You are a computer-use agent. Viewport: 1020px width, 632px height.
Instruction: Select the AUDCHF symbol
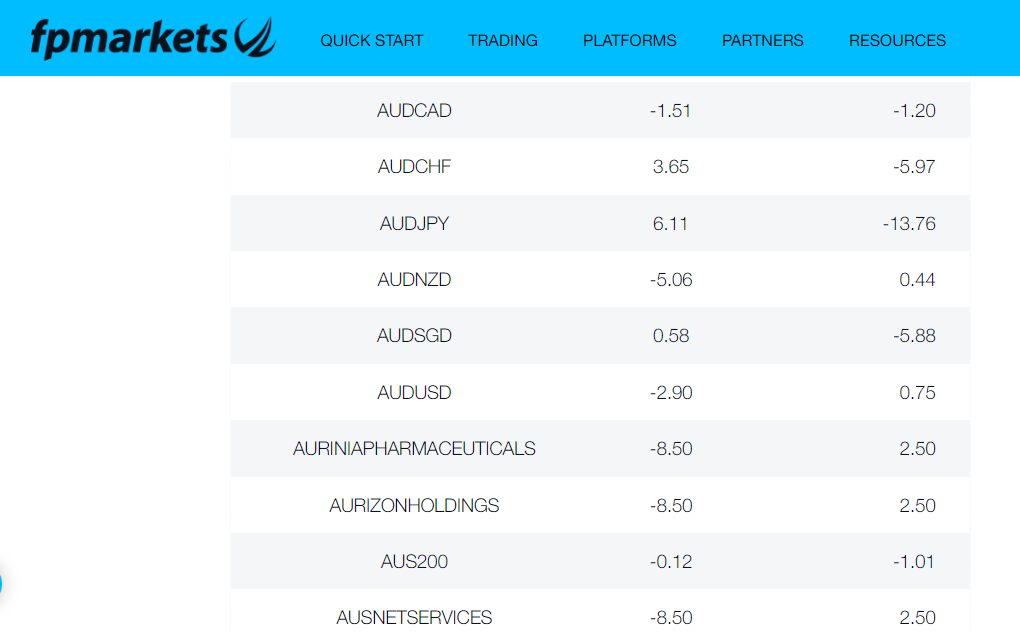pyautogui.click(x=414, y=167)
